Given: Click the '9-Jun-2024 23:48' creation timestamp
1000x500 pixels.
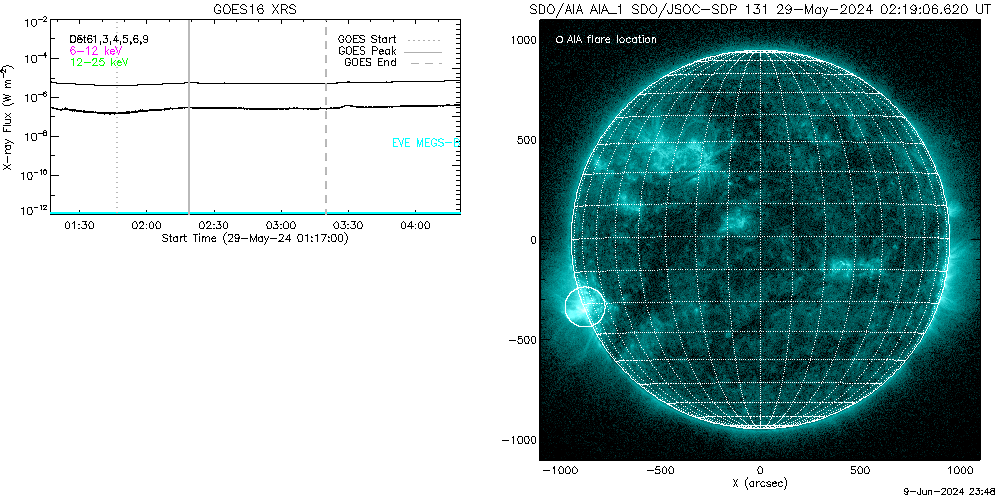Looking at the screenshot, I should point(952,492).
